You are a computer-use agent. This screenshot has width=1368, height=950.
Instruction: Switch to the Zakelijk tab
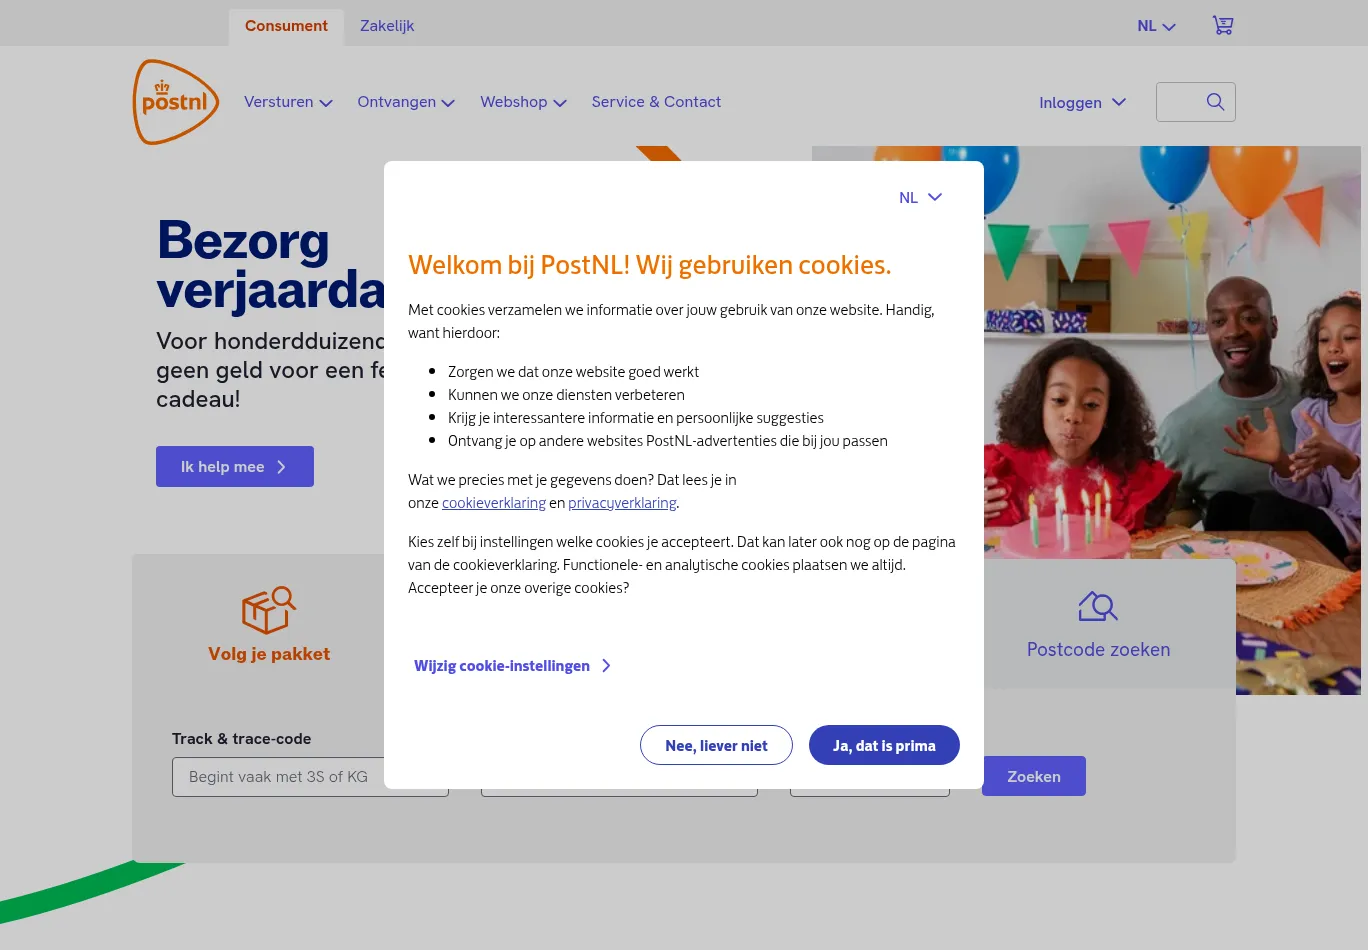(387, 26)
